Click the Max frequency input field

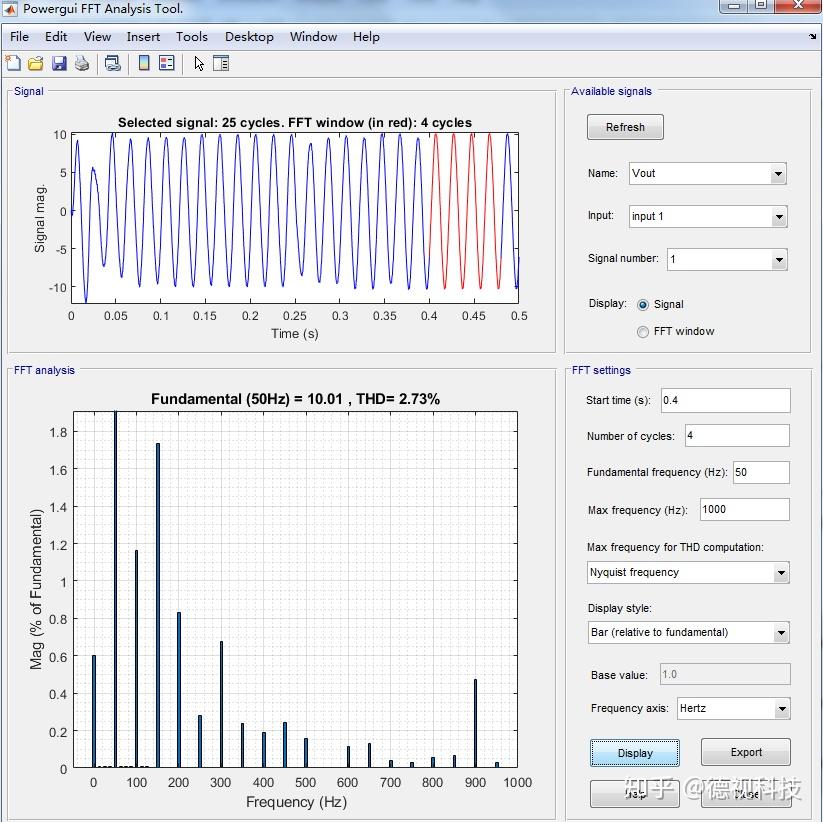pos(744,510)
